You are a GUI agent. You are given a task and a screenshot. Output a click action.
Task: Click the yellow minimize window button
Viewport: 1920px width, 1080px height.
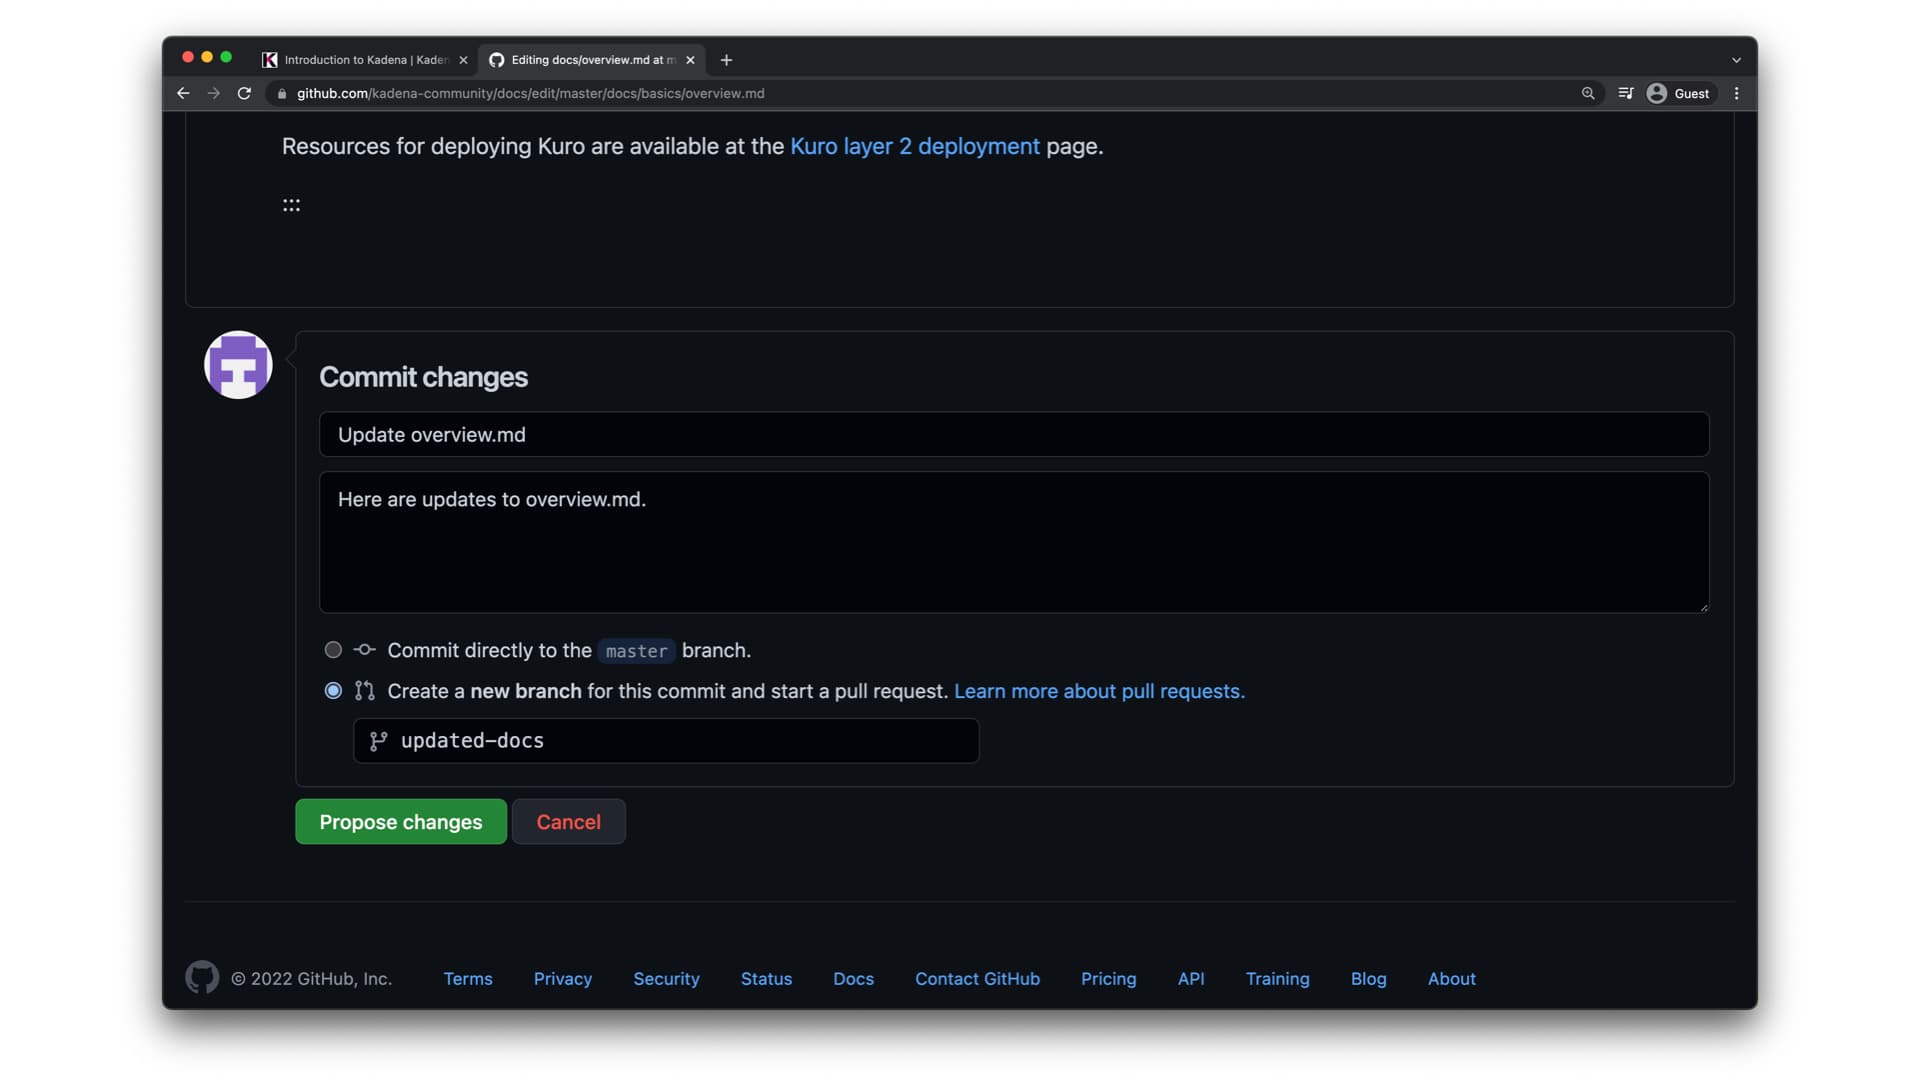207,57
